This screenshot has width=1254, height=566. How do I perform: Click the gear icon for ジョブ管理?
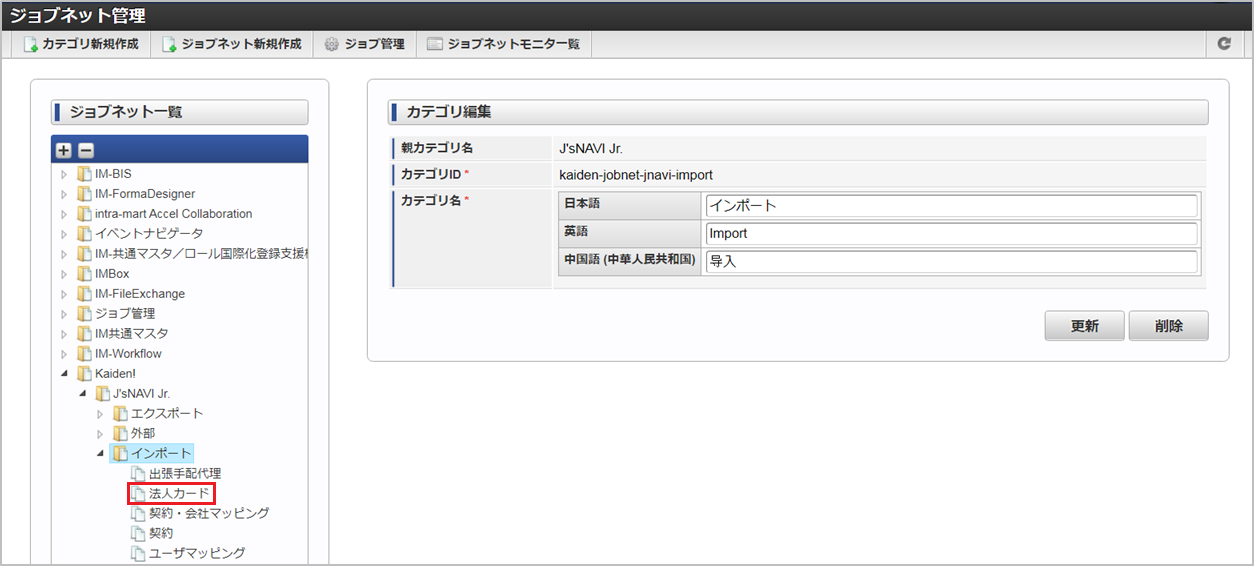tap(332, 44)
